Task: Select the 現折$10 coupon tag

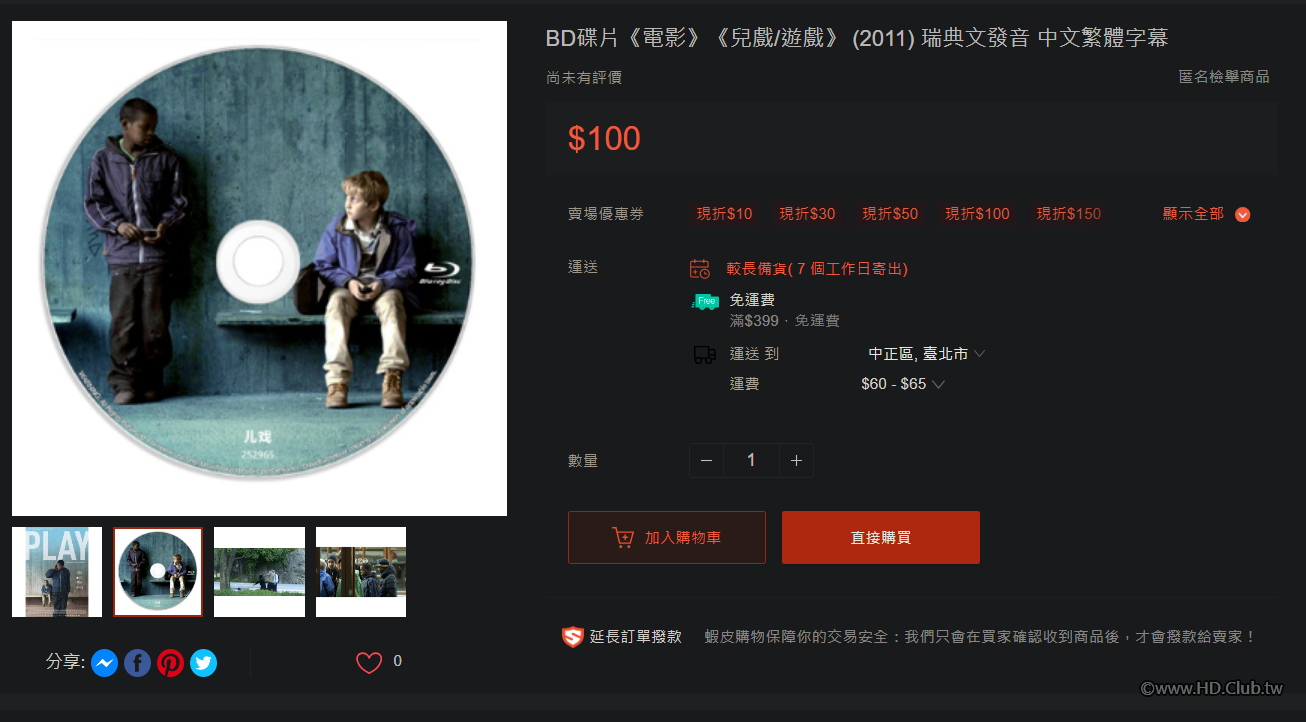Action: (x=725, y=214)
